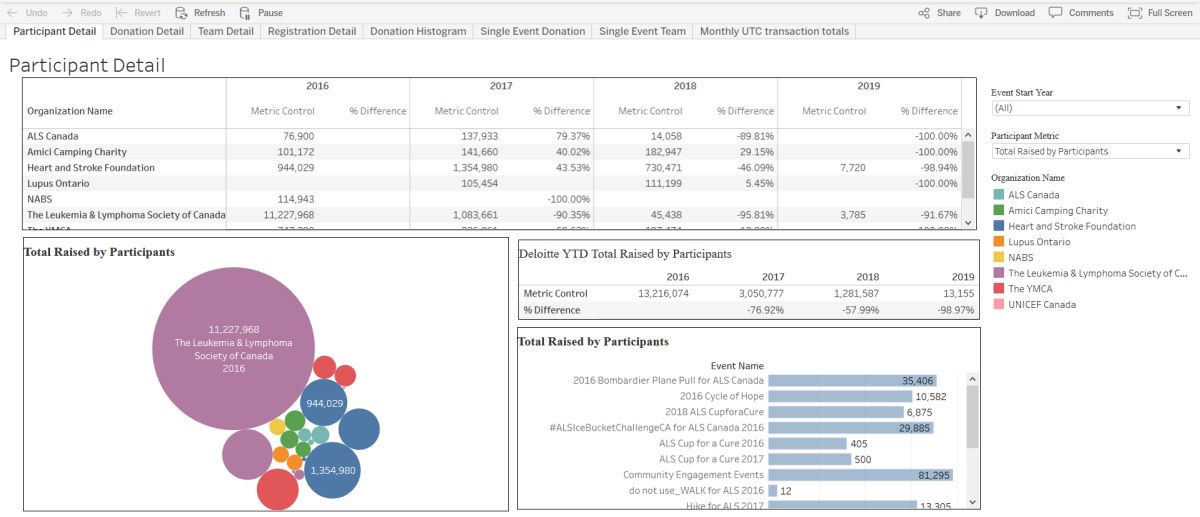Click the Amici Camping Charity legend swatch
1200x517 pixels.
click(x=998, y=211)
